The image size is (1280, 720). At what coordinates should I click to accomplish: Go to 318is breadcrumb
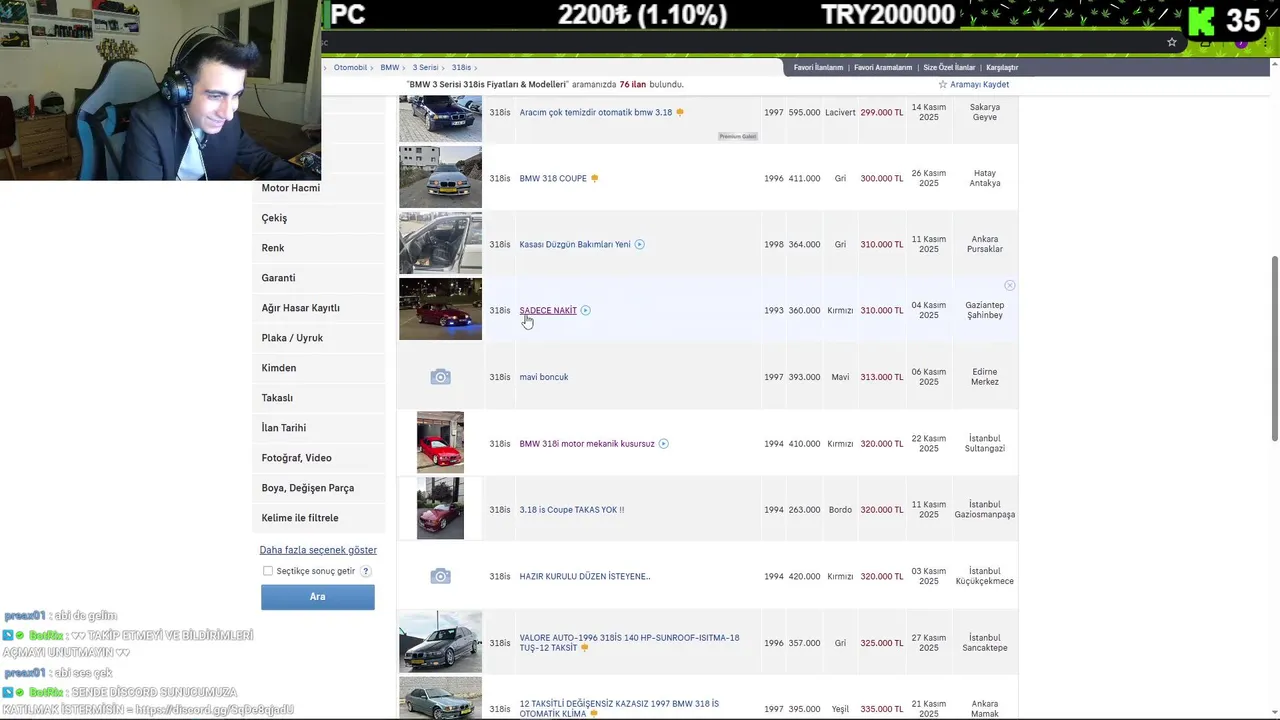tap(461, 68)
